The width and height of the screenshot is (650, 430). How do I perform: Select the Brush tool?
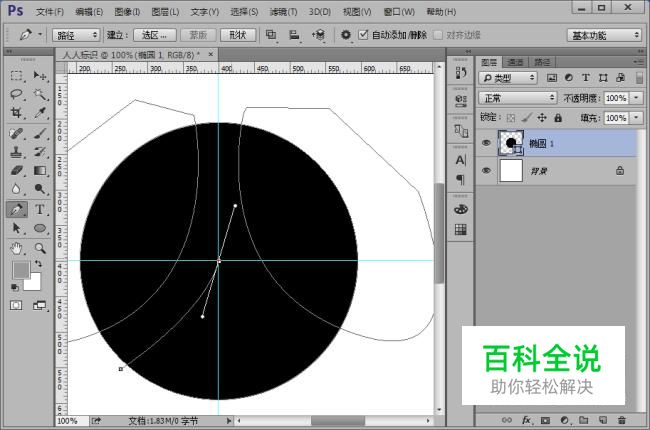click(40, 134)
